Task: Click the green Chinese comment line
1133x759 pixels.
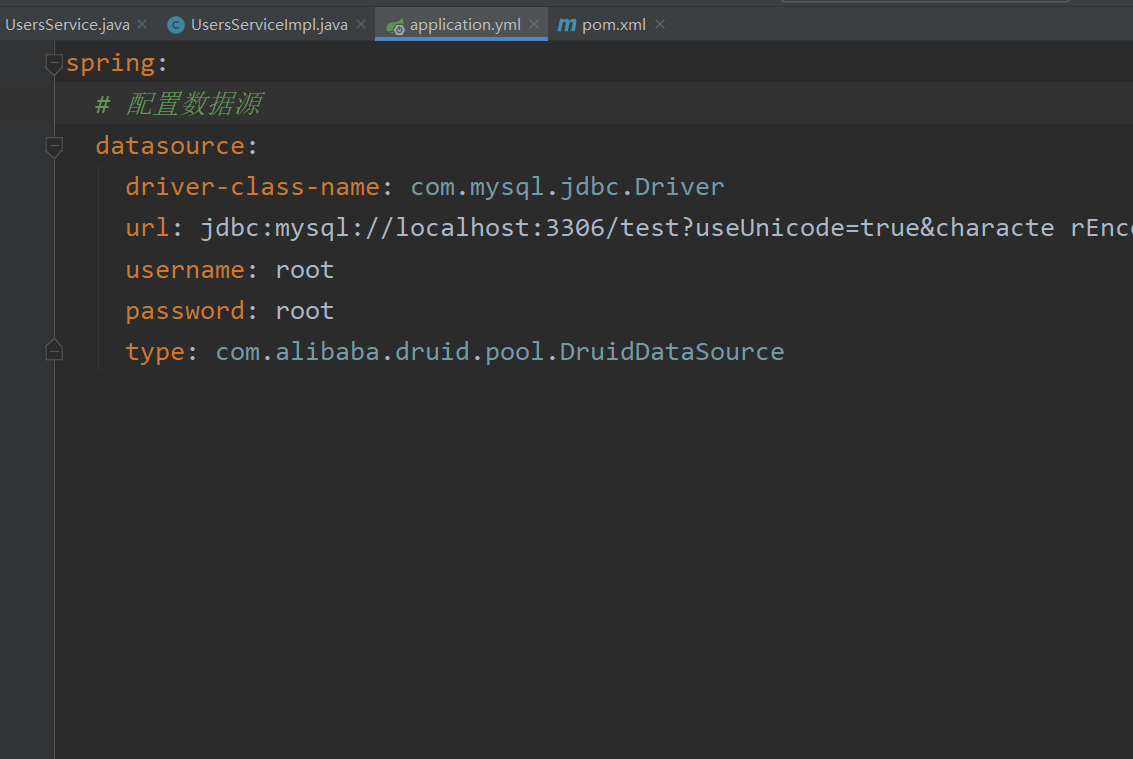Action: [x=180, y=104]
